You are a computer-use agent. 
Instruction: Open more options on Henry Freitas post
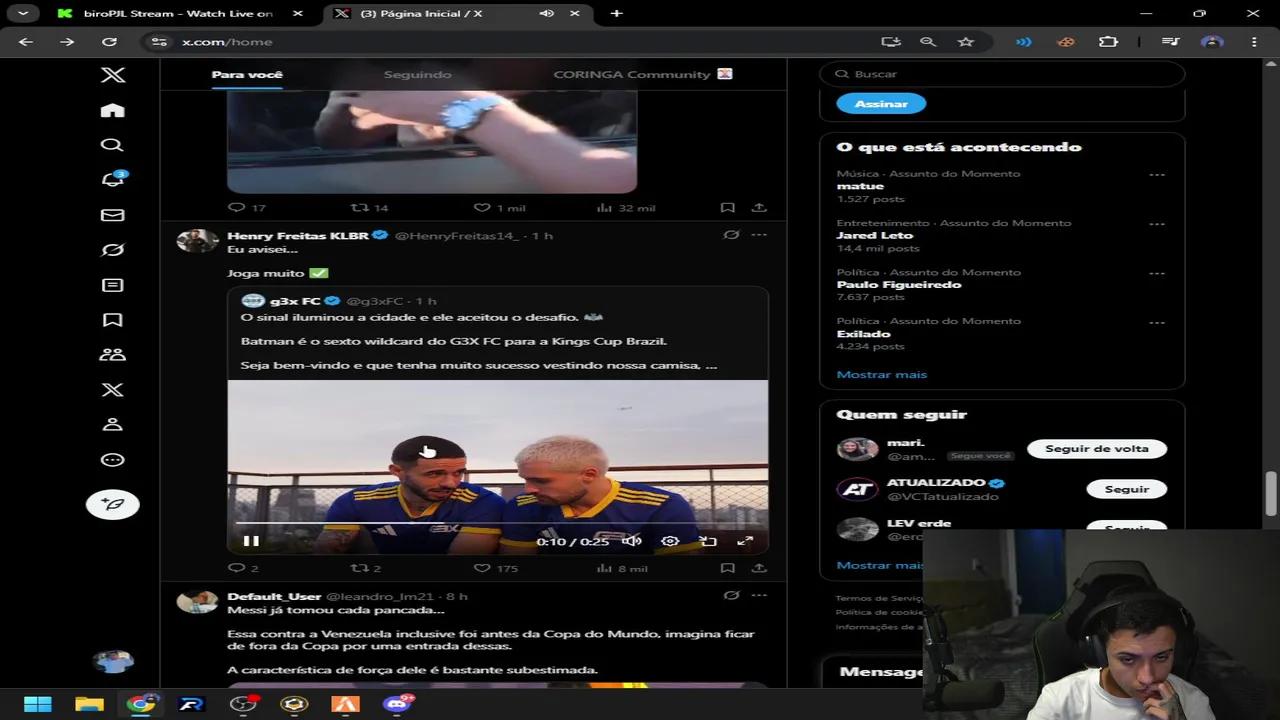pos(759,235)
